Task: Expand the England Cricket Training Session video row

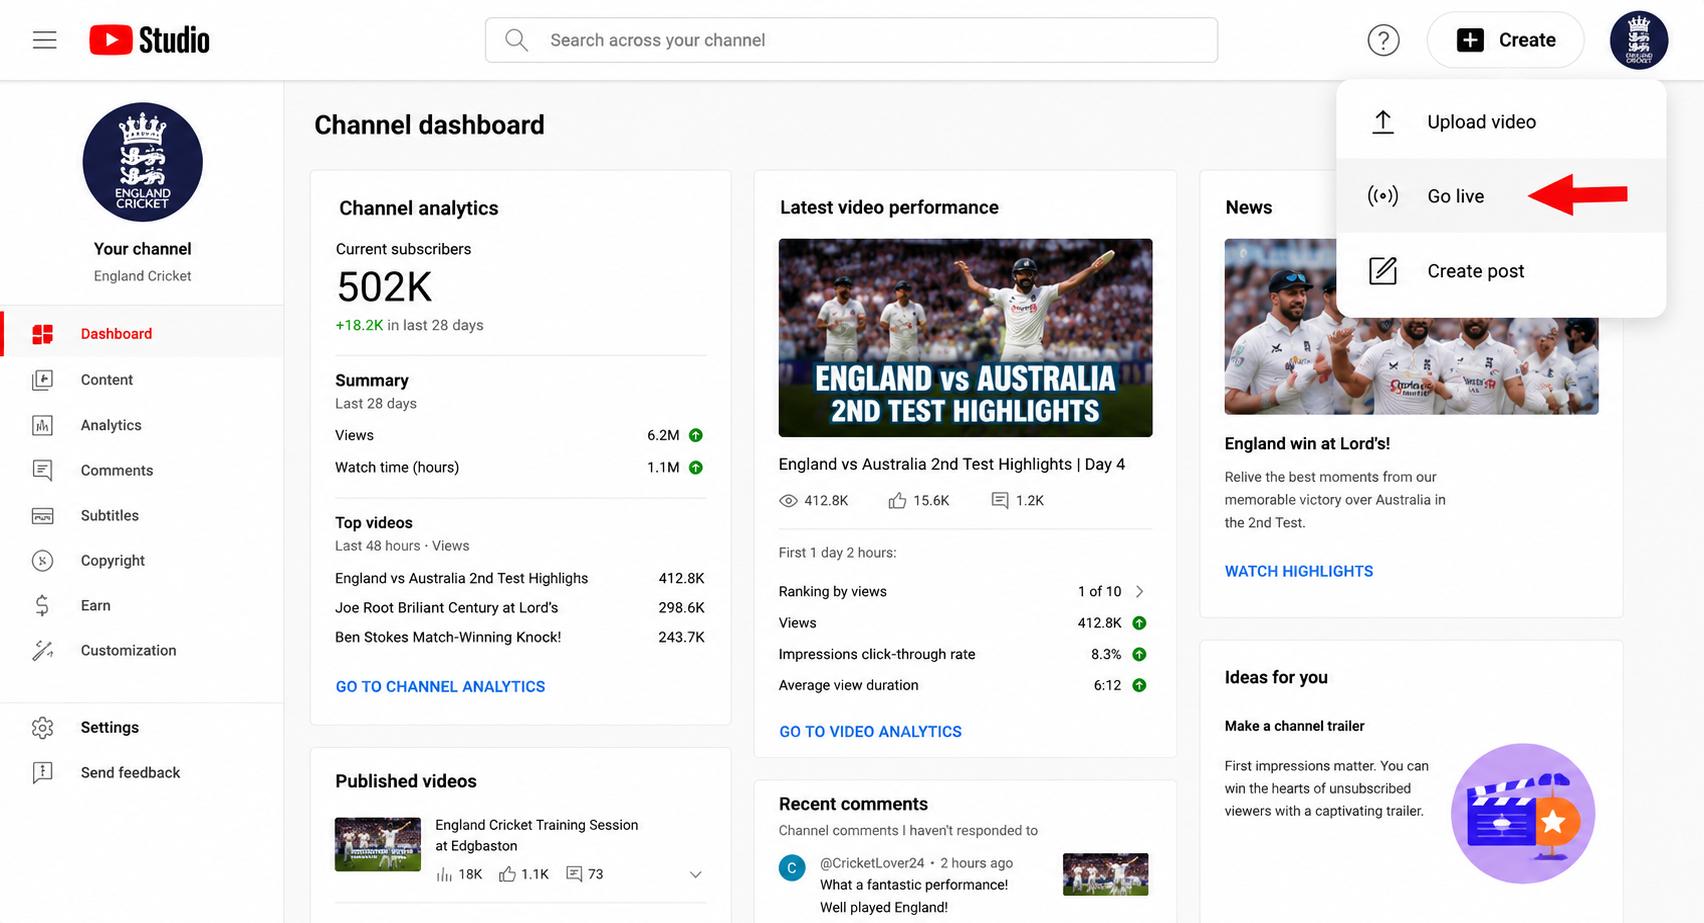Action: point(696,874)
